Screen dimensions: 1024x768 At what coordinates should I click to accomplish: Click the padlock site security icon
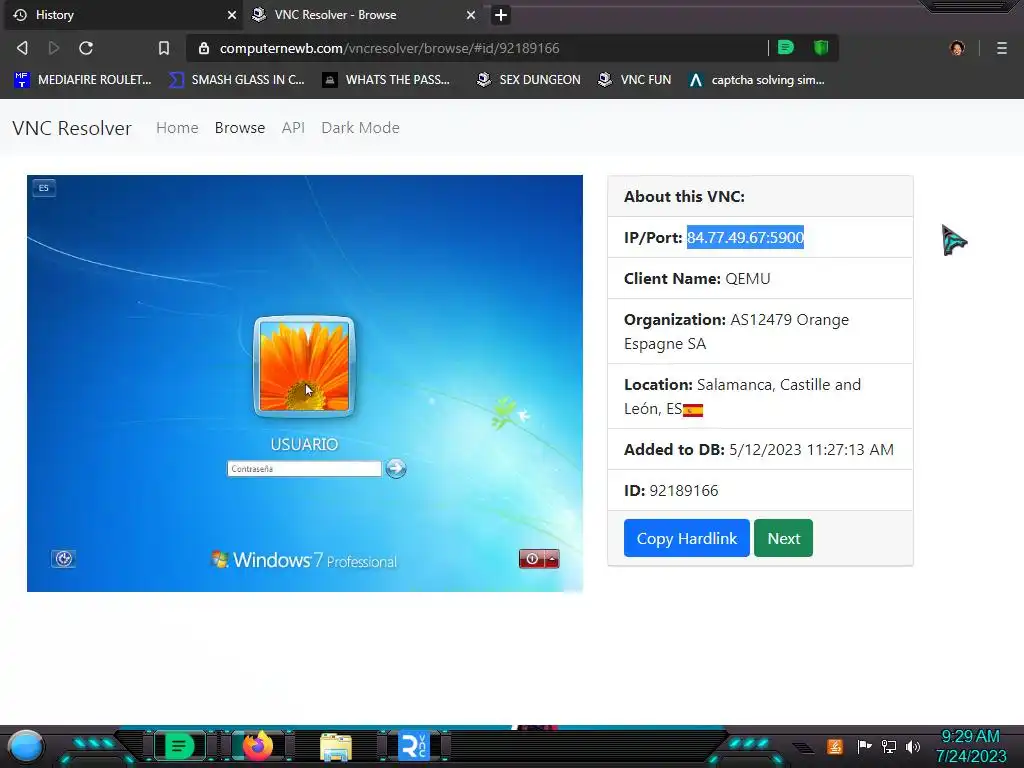point(204,48)
